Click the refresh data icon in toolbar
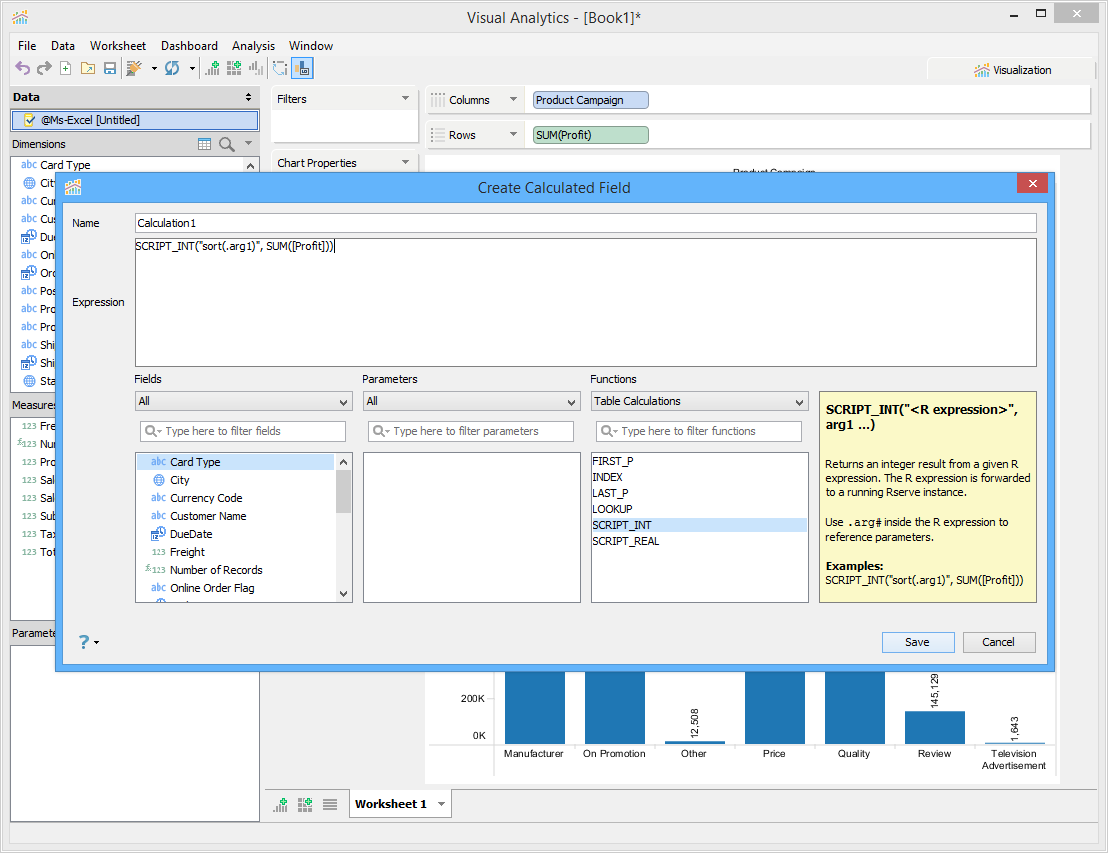1108x853 pixels. click(172, 68)
